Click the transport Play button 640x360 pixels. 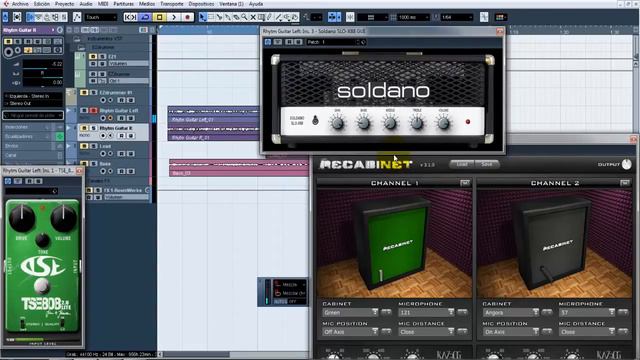[173, 17]
